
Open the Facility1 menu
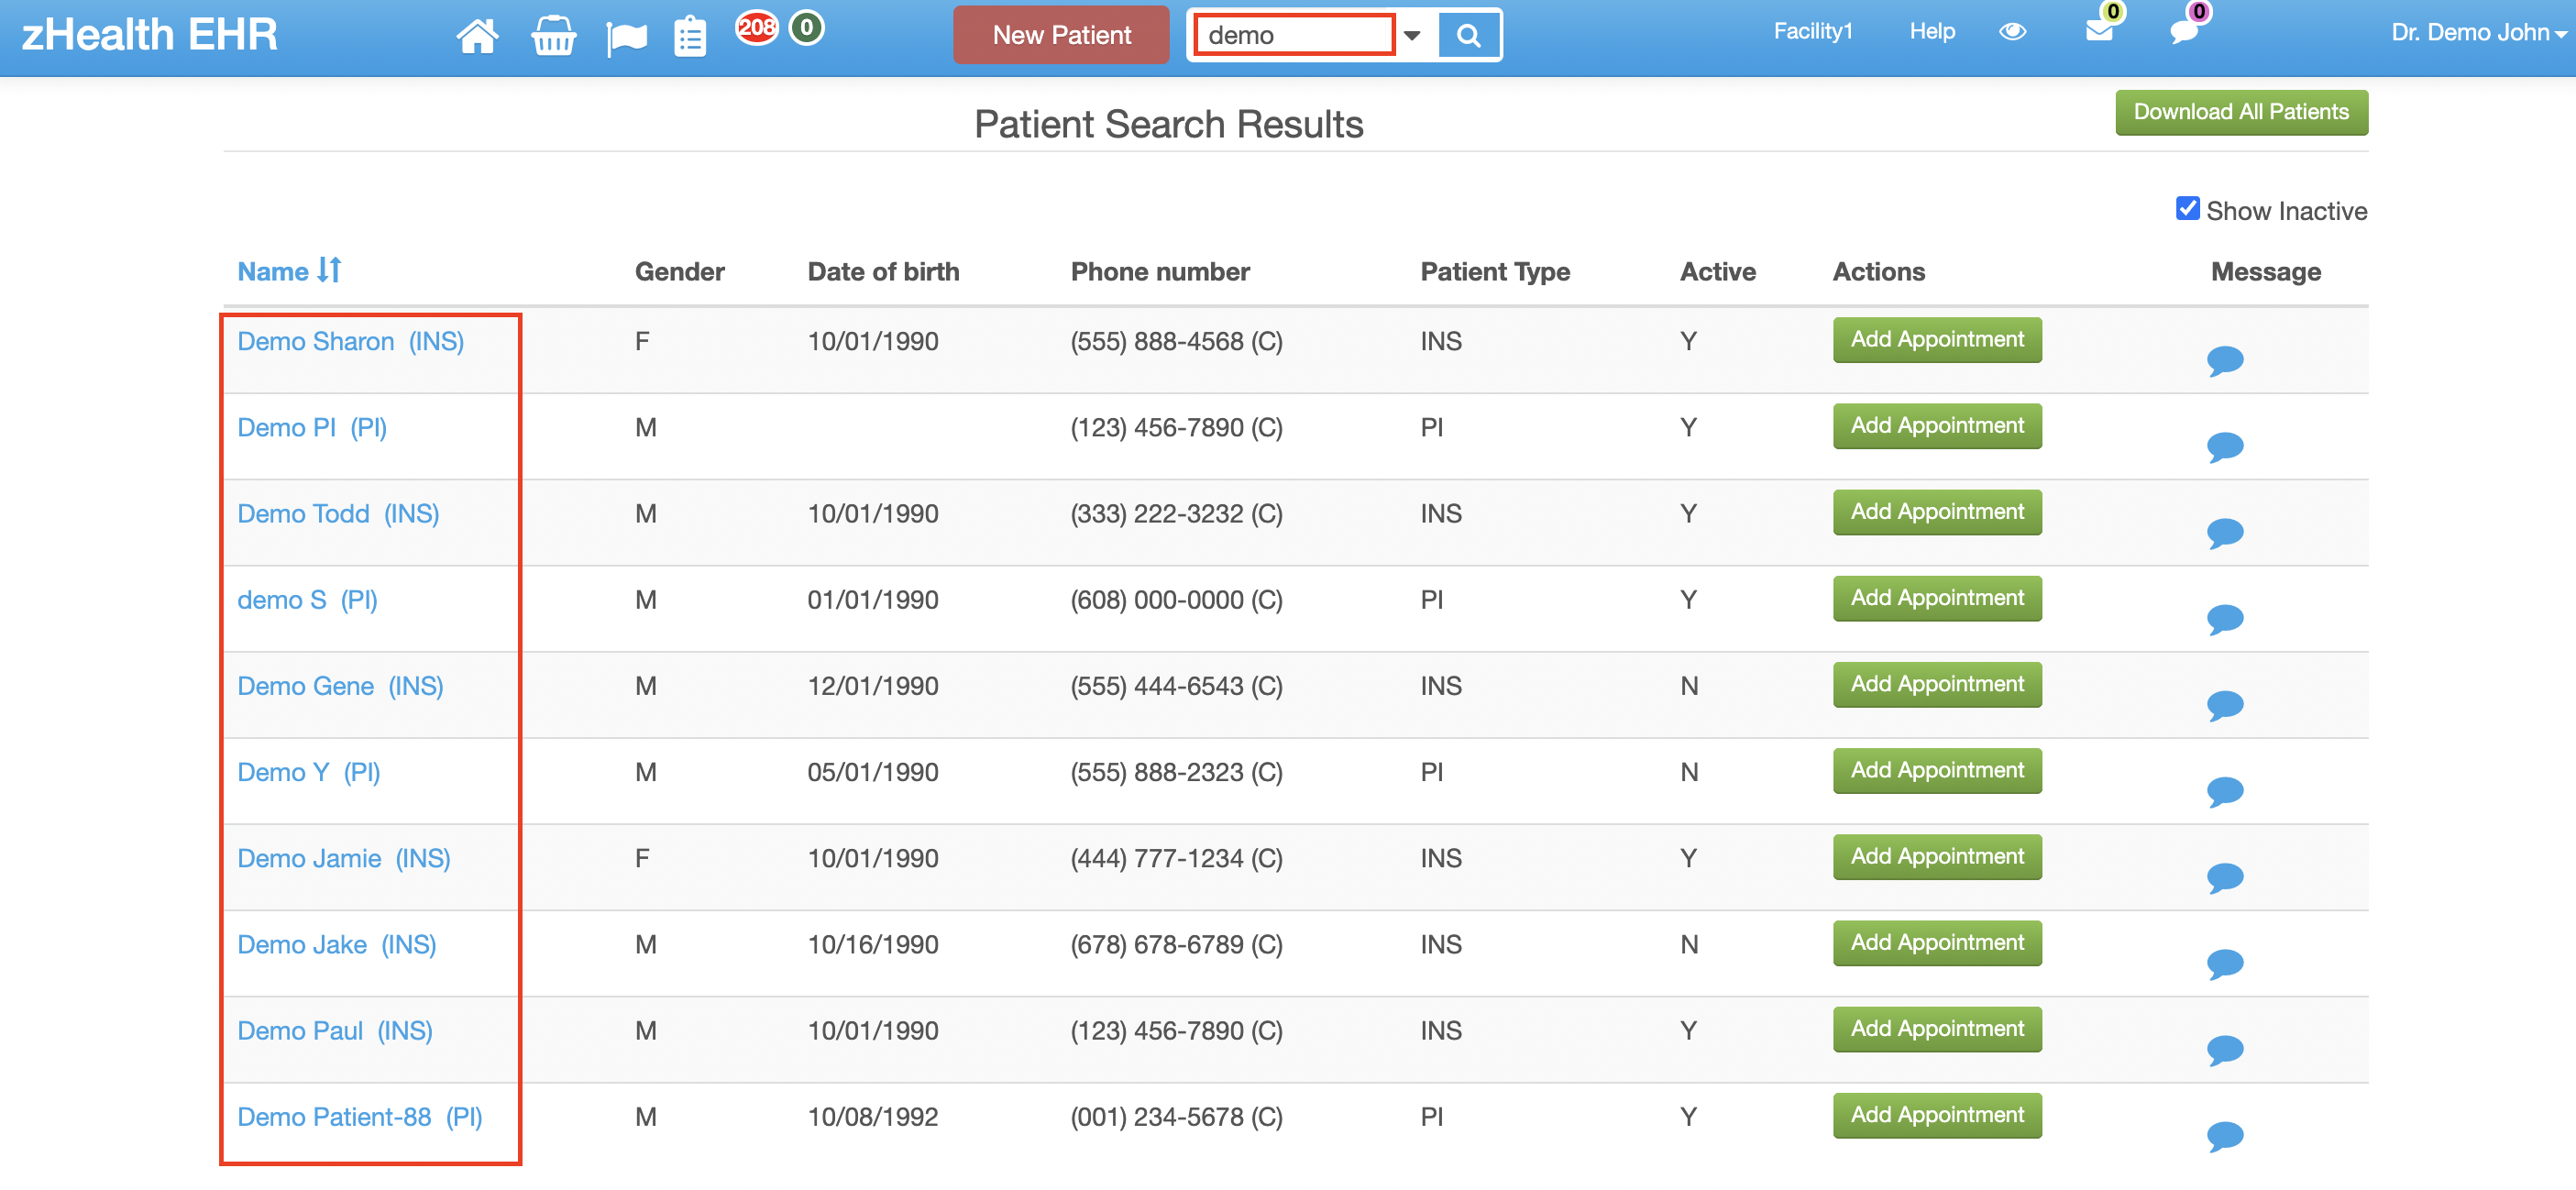[1812, 32]
